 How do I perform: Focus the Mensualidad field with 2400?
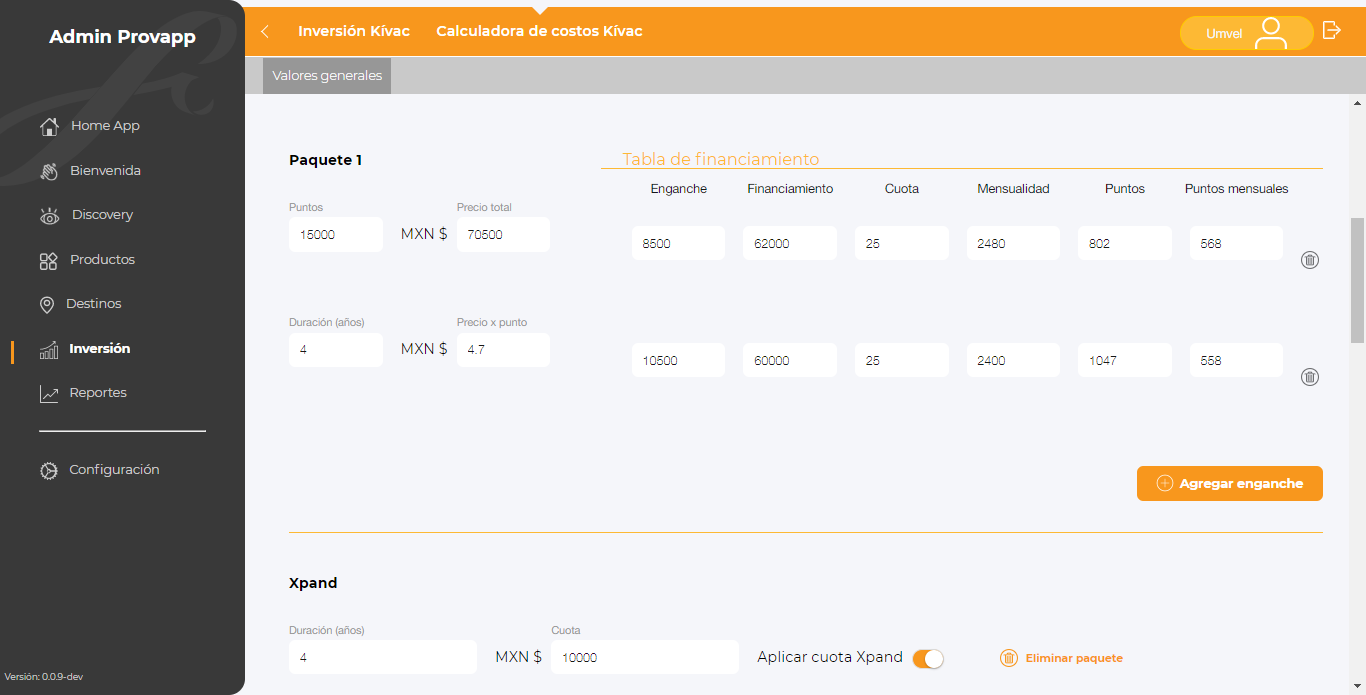1013,360
